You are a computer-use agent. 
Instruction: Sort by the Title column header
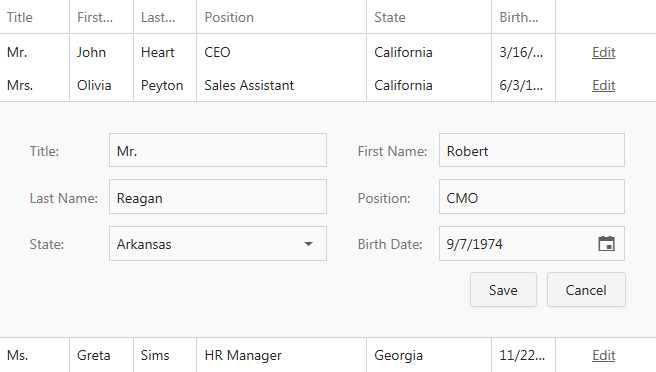35,17
